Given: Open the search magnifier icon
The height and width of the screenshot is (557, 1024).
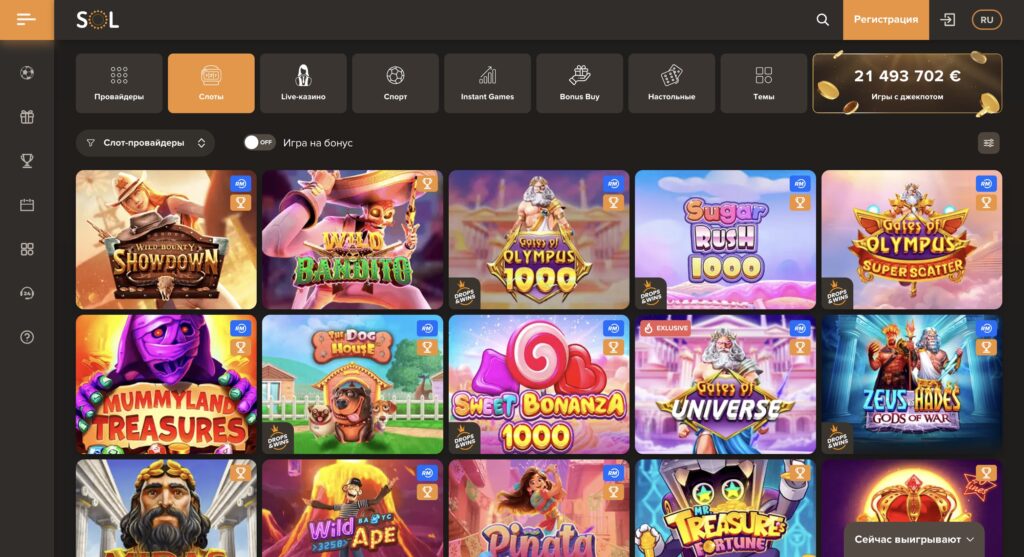Looking at the screenshot, I should coord(823,20).
